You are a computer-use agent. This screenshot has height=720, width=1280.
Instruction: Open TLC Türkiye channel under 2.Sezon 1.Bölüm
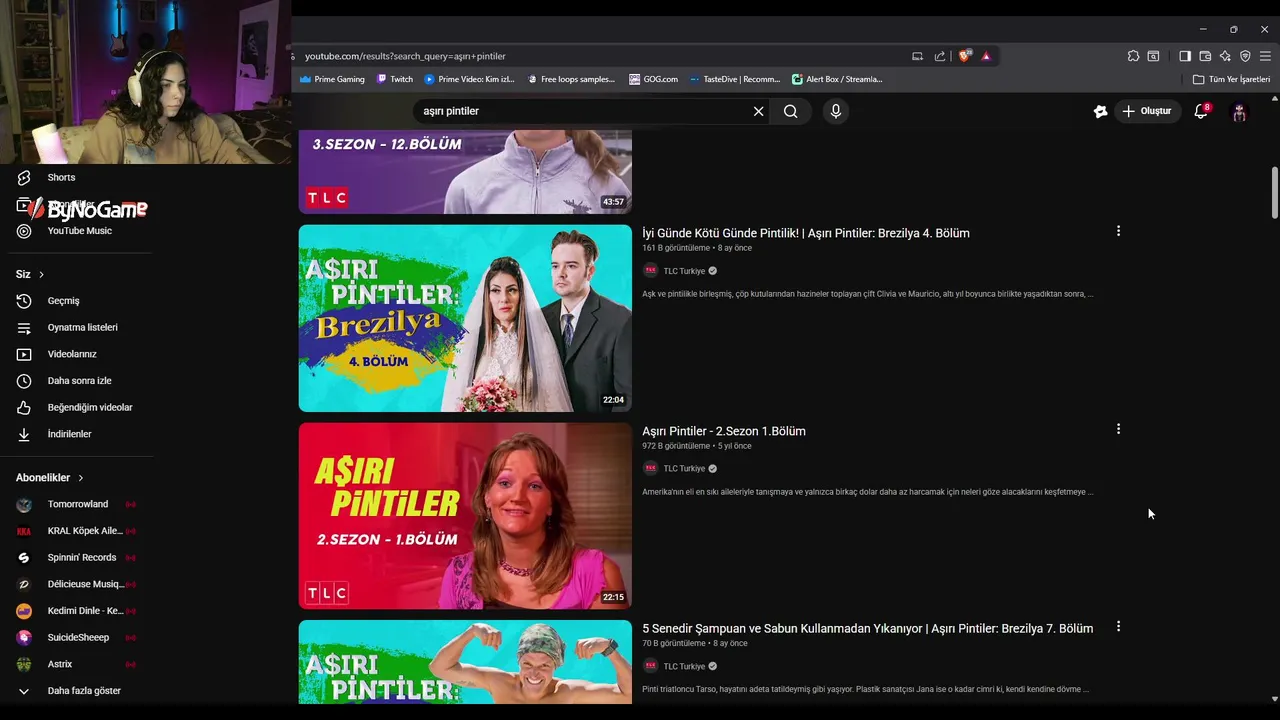tap(684, 468)
